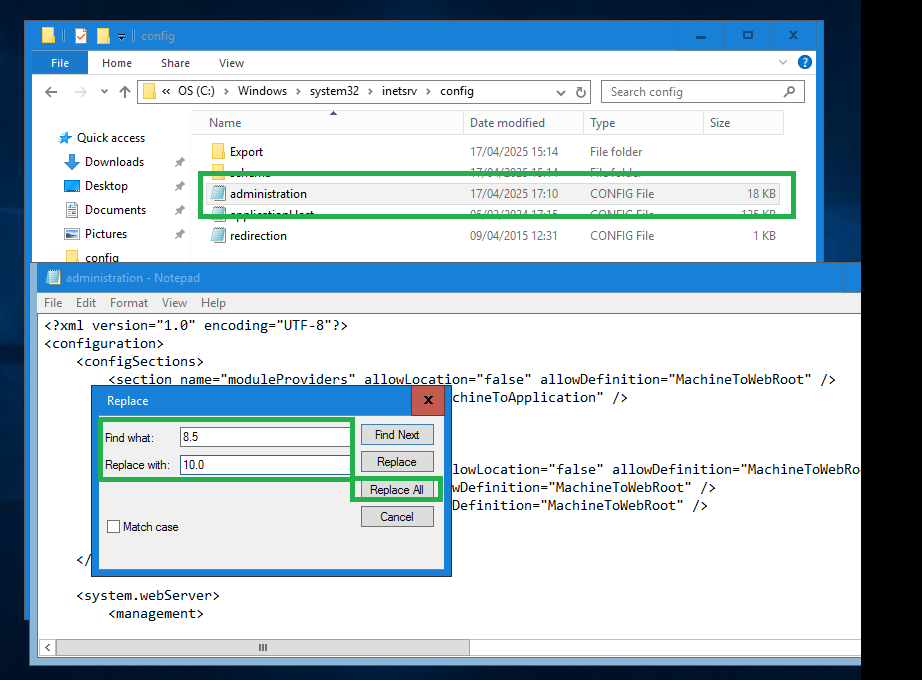Click the chevron after system32 in path
Screen dimensions: 922x680
[370, 91]
